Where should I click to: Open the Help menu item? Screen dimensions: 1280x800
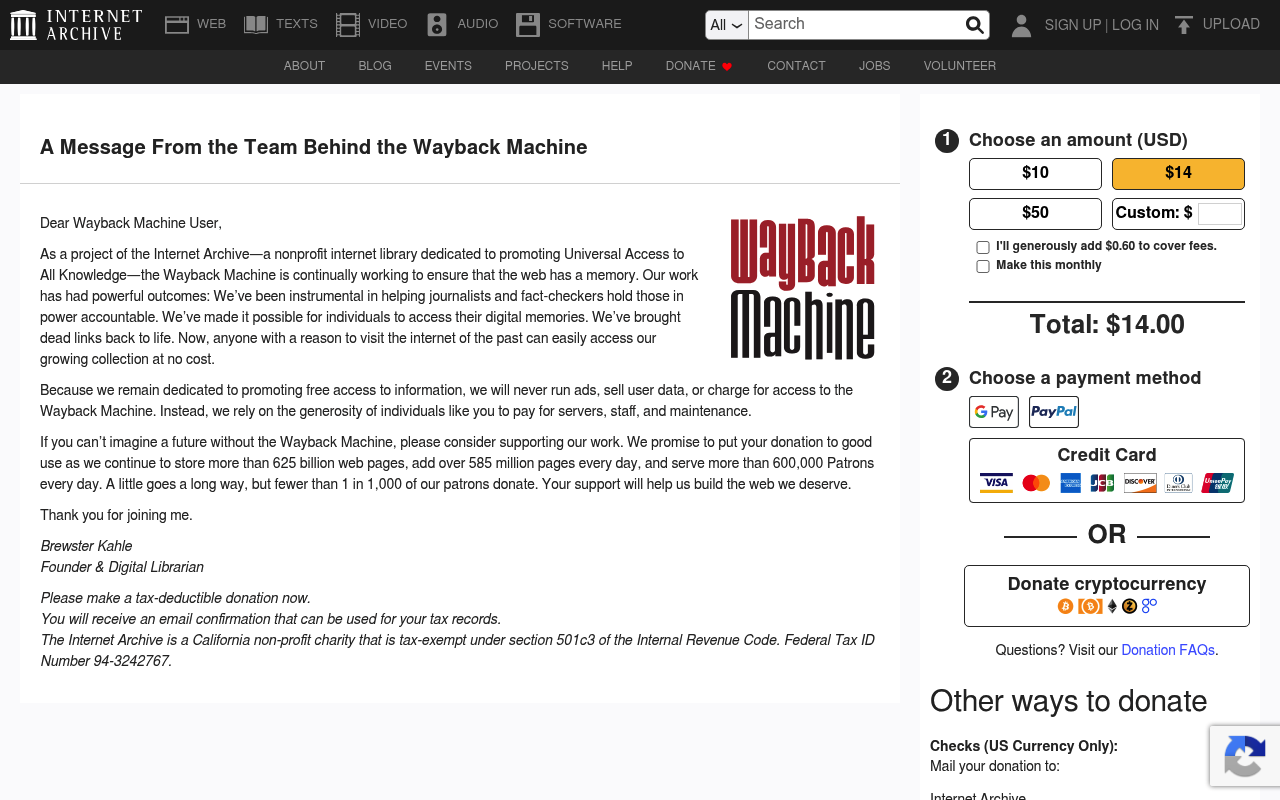click(x=617, y=66)
